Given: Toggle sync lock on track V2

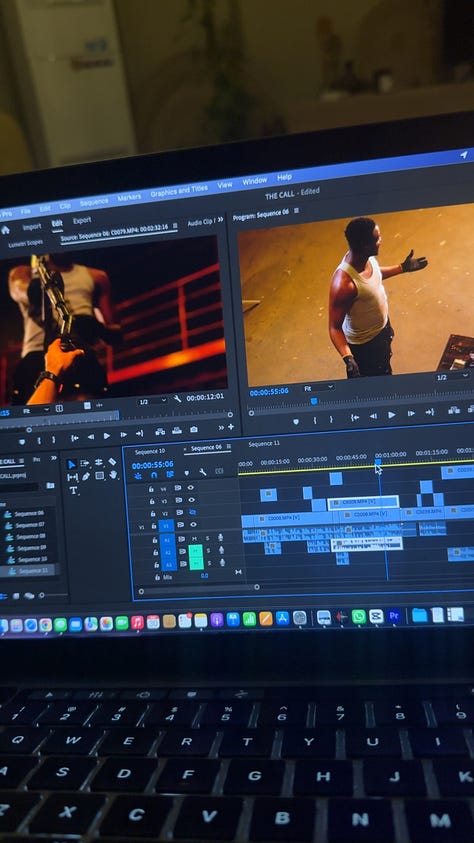Looking at the screenshot, I should tap(179, 513).
